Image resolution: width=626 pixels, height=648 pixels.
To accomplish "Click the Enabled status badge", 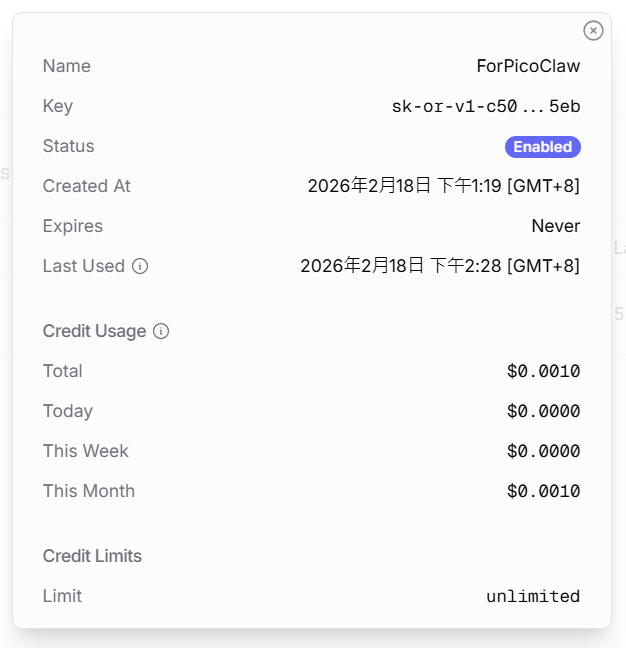I will (542, 147).
